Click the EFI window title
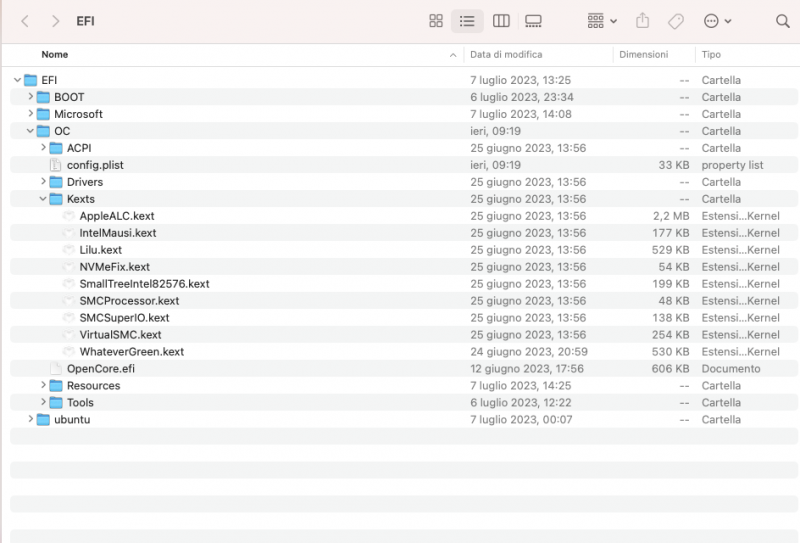 pos(85,21)
